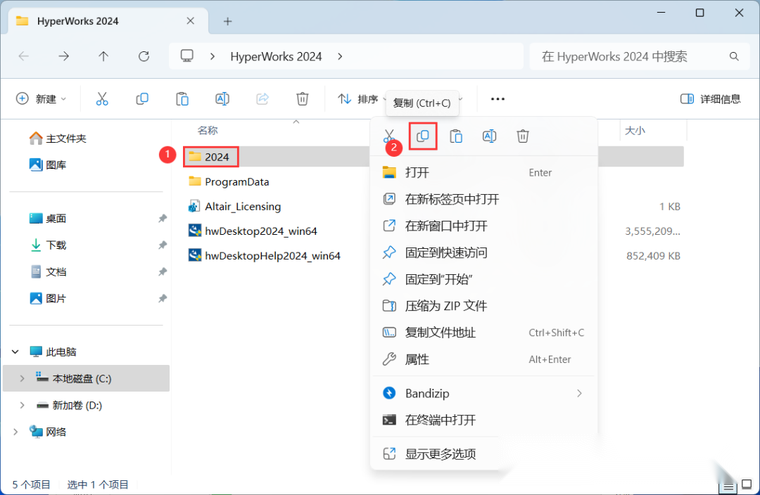
Task: Expand the 本地磁盘 (C:) drive node
Action: [22, 379]
